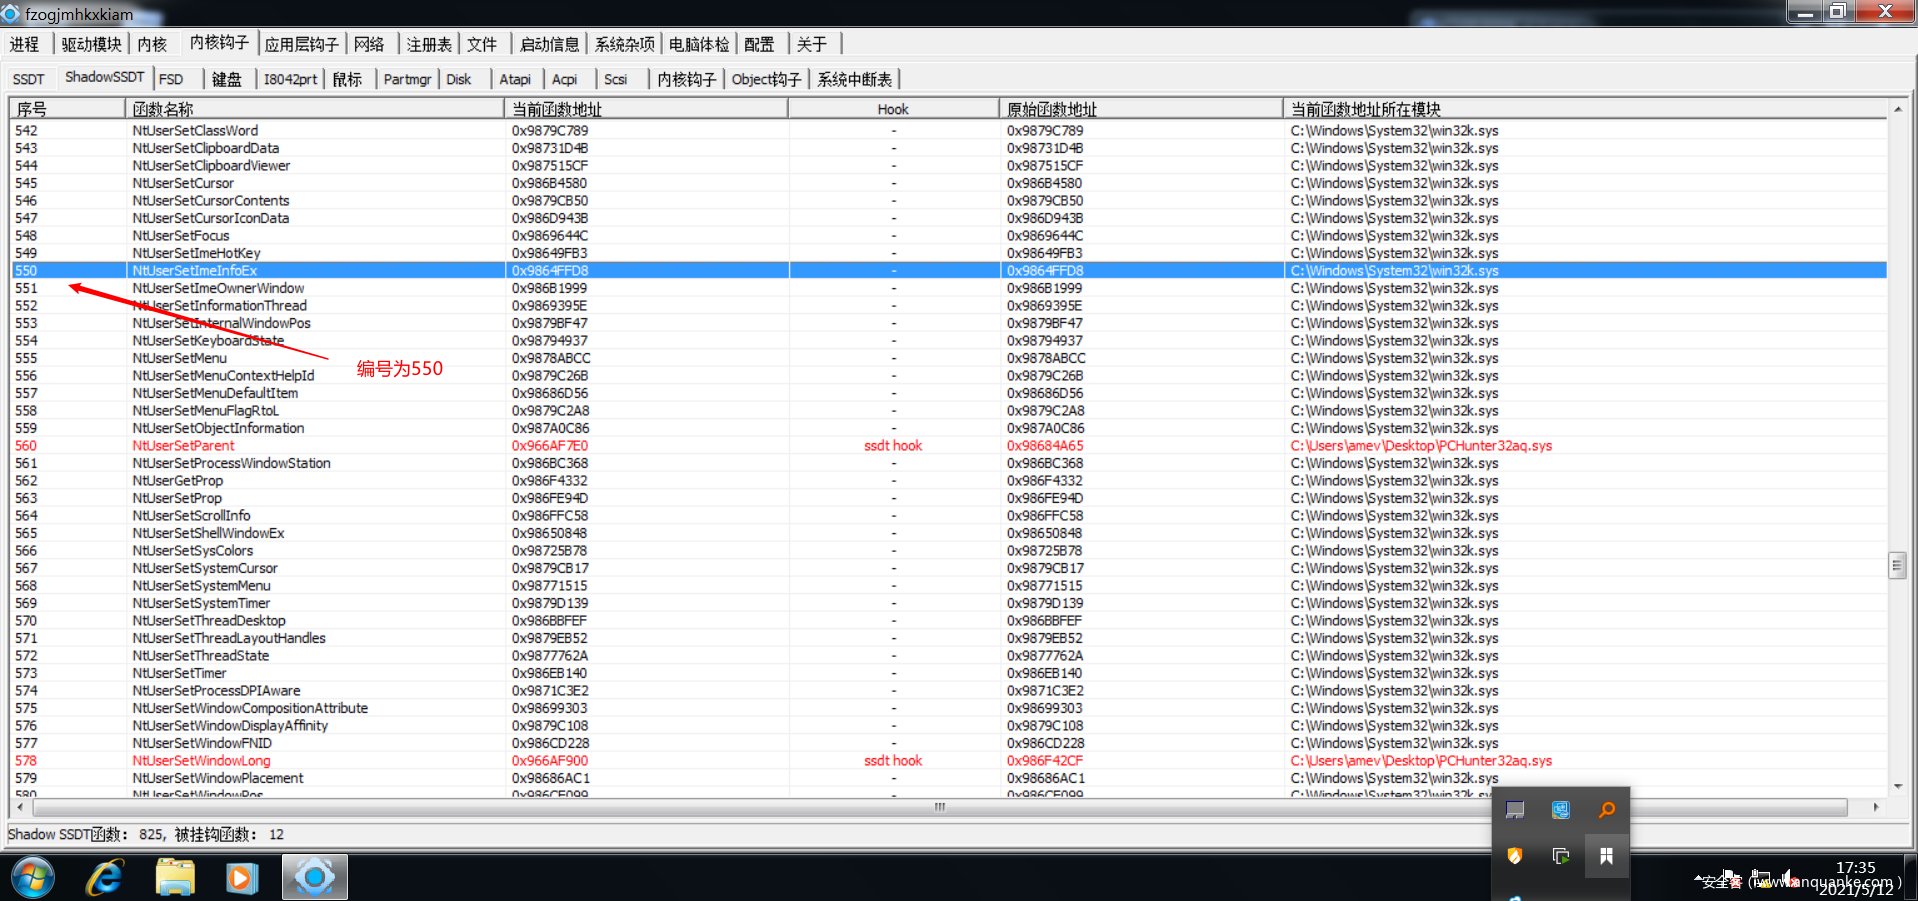Sort by the Hook column header
Screen dimensions: 1918x901
(x=892, y=109)
